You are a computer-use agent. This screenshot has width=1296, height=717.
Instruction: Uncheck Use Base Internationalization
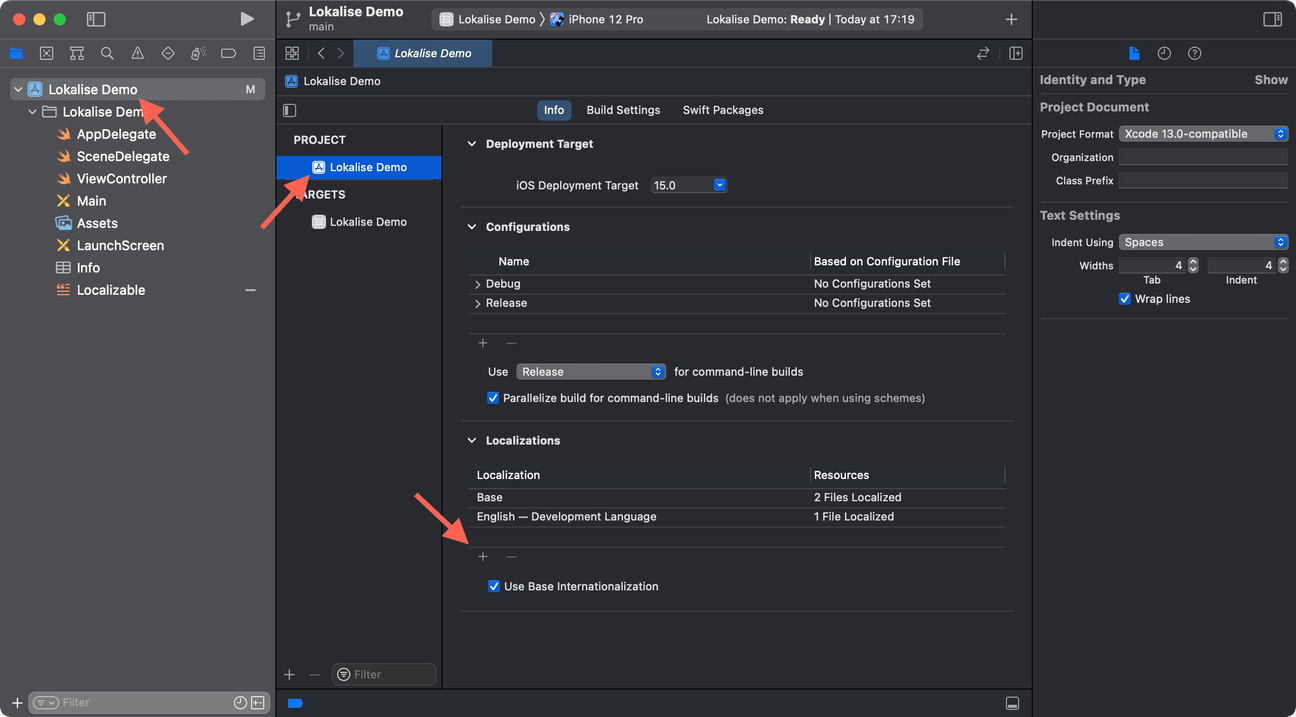coord(494,586)
